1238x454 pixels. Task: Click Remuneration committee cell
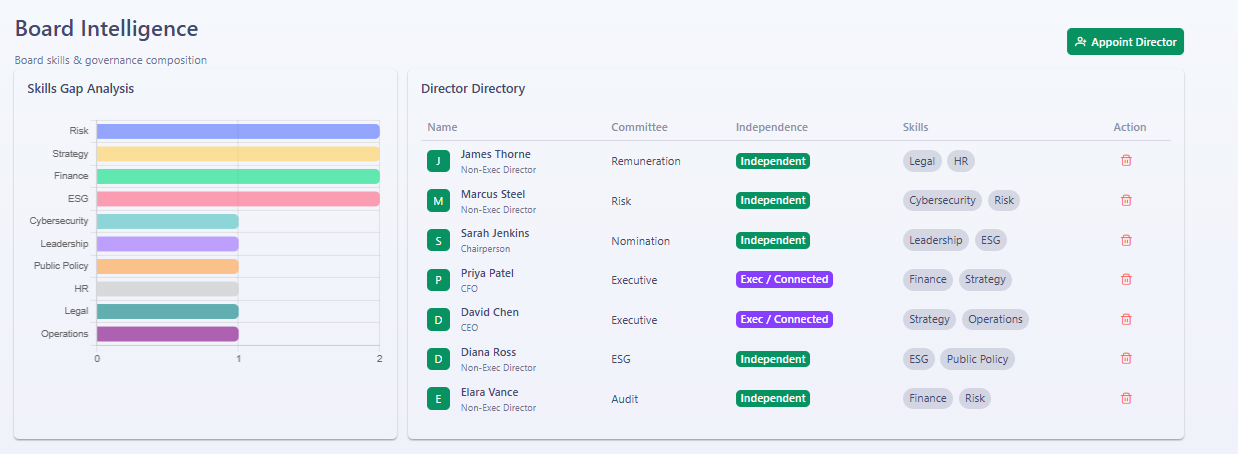pos(646,161)
